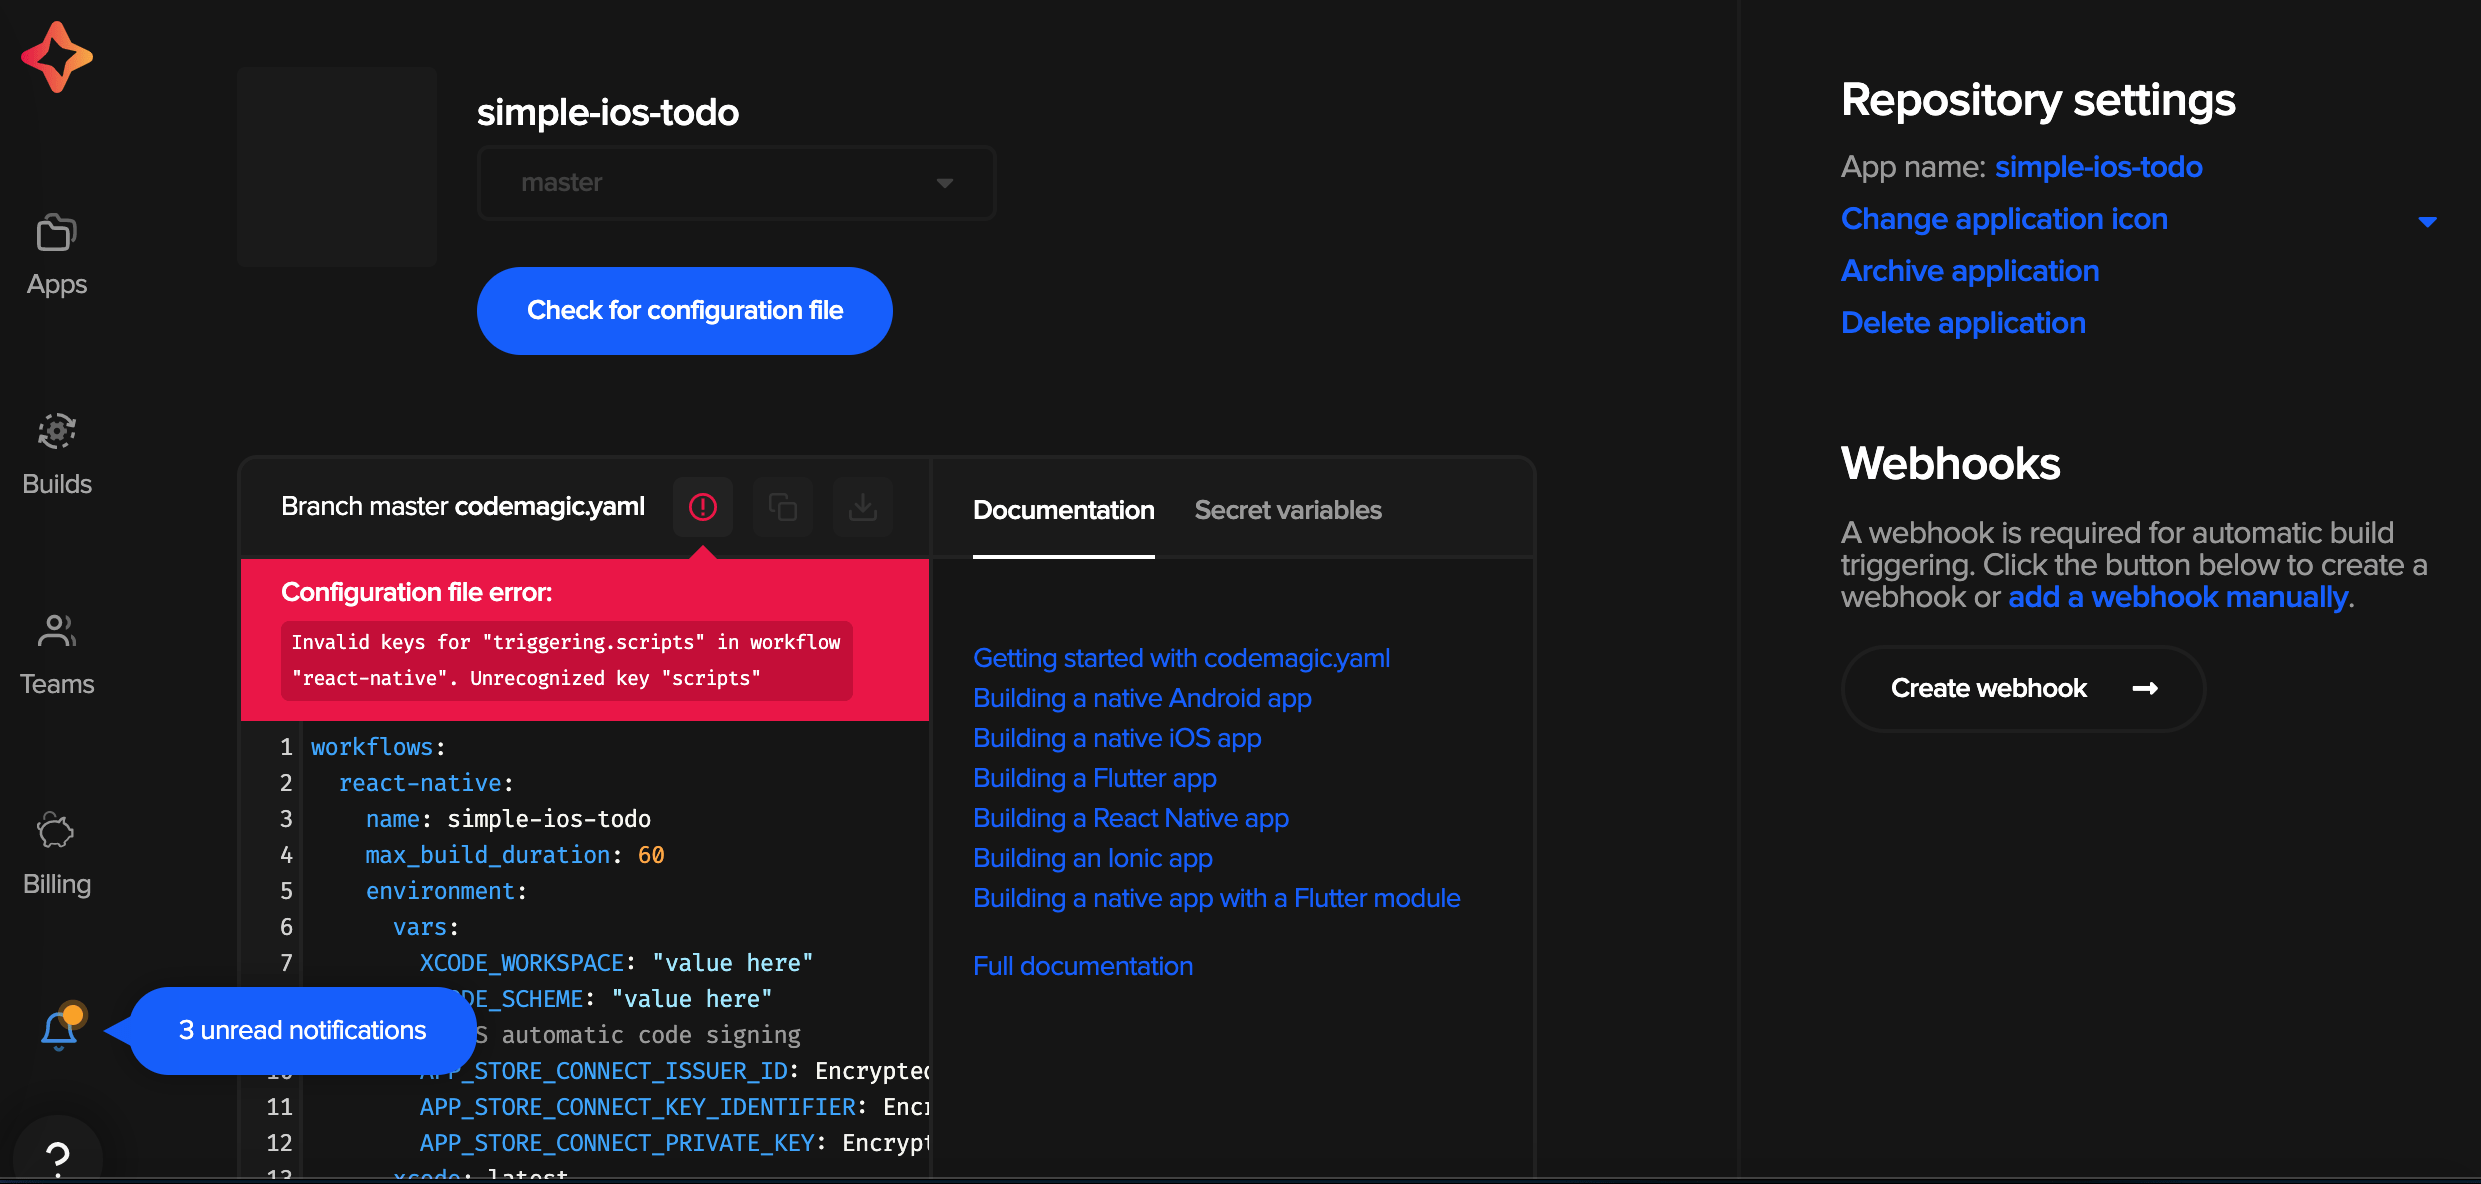Open the Builds sidebar section
The width and height of the screenshot is (2481, 1184).
click(x=57, y=455)
